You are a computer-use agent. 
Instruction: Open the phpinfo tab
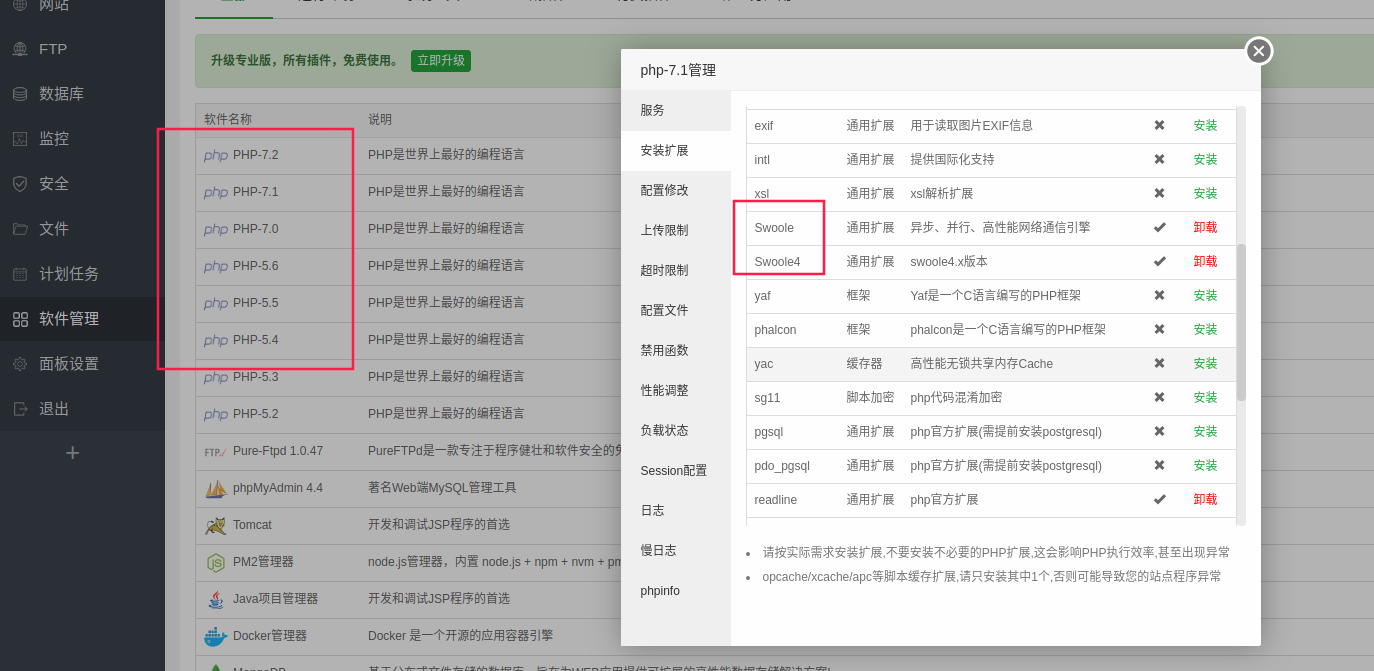click(676, 590)
